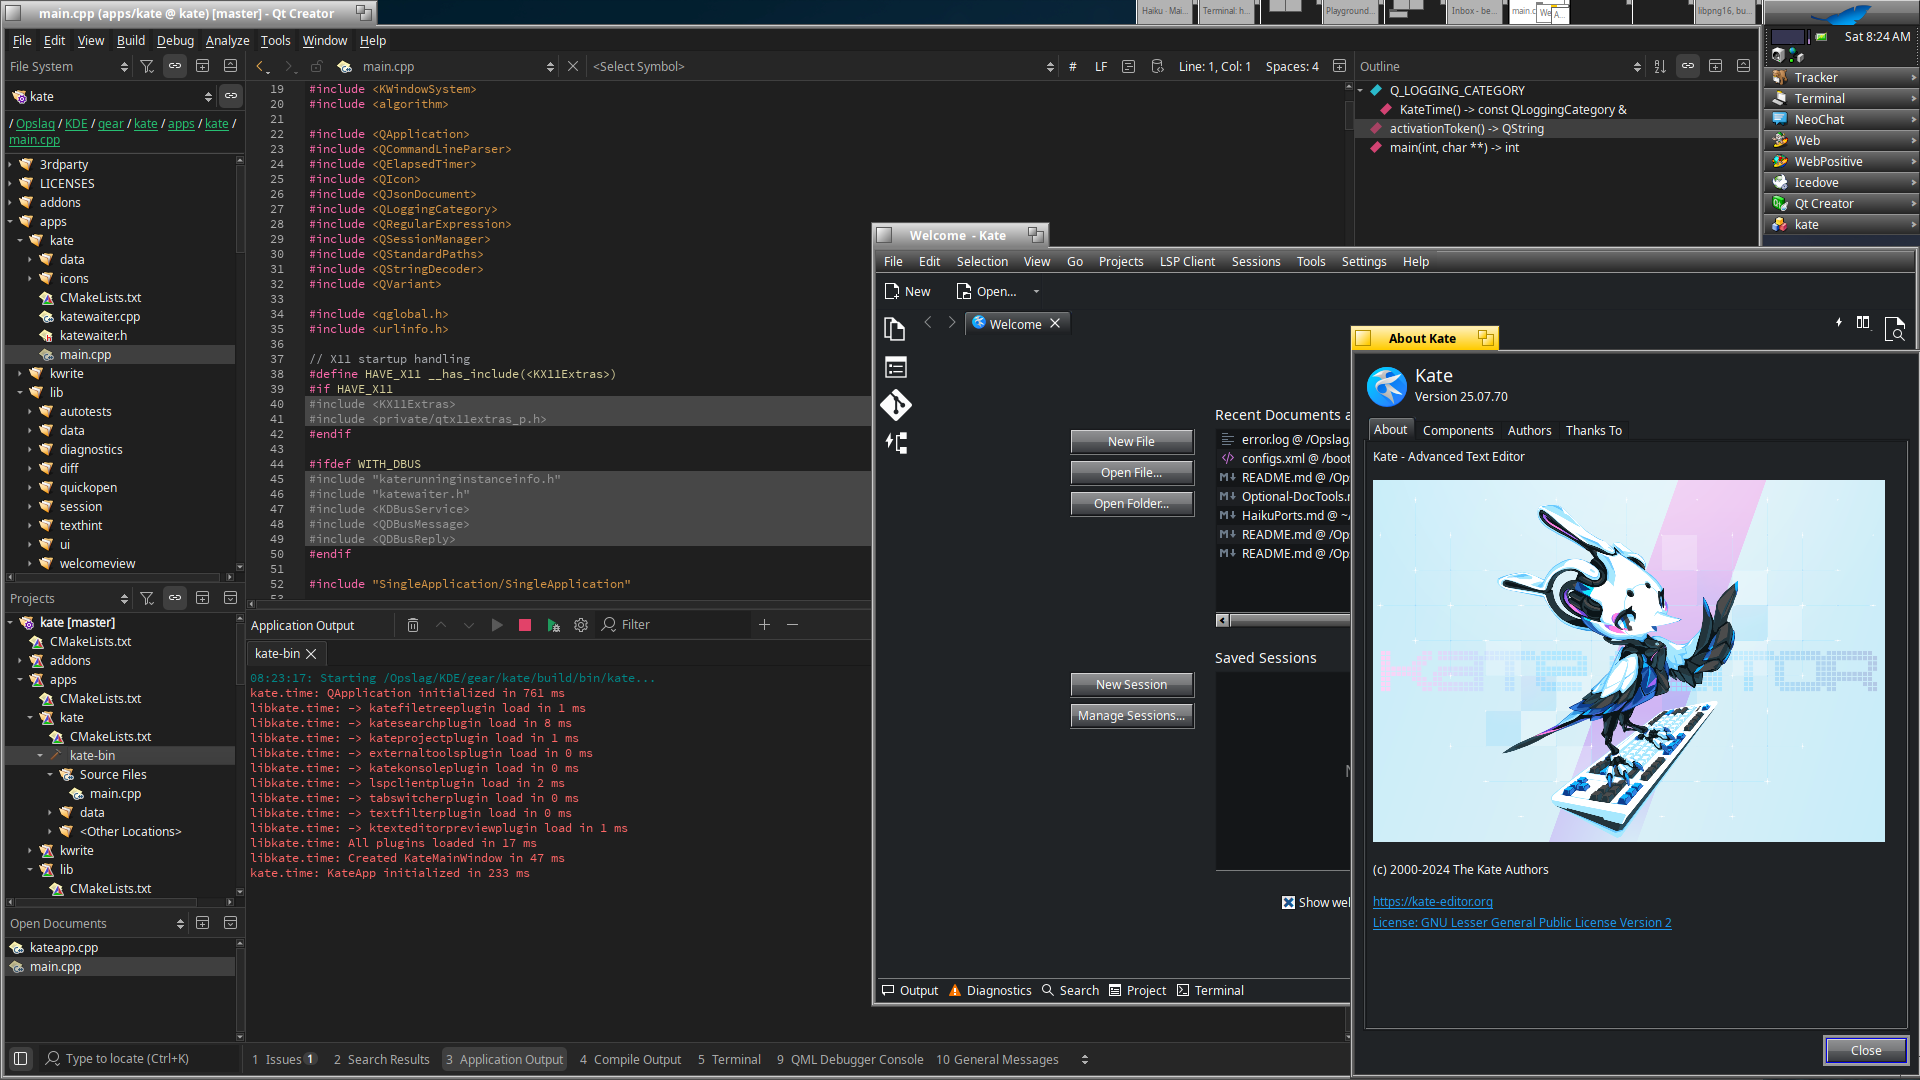1920x1080 pixels.
Task: Click the filter icon in File System pane
Action: tap(147, 66)
